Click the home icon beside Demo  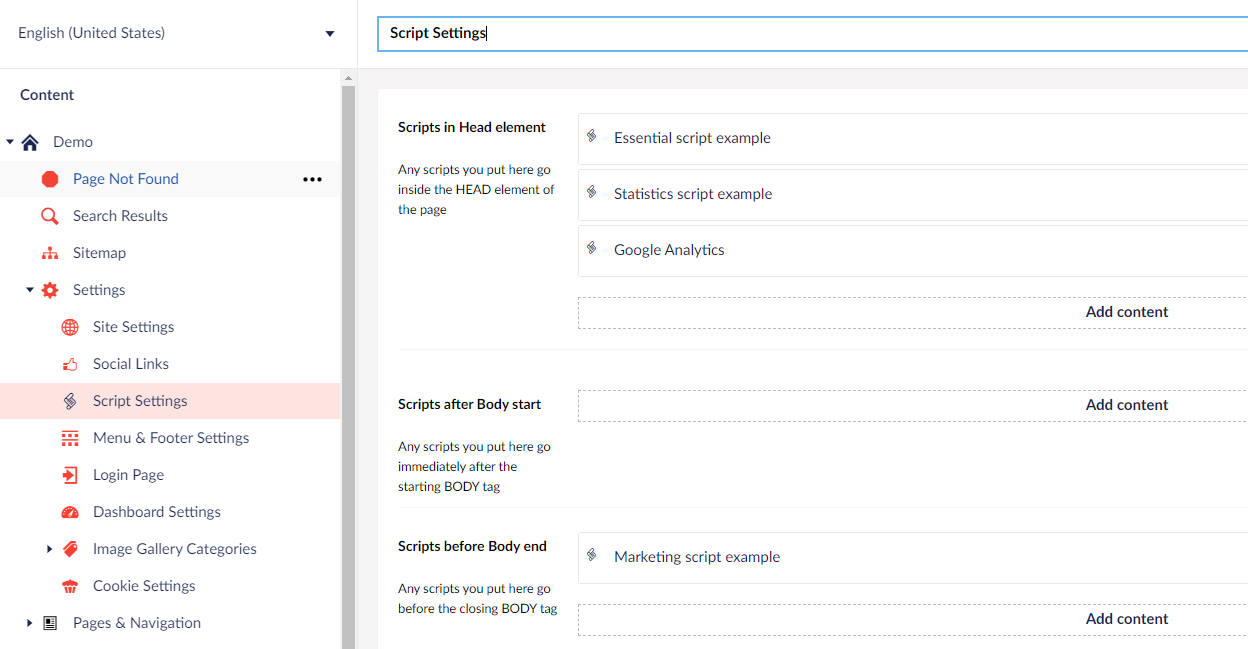pyautogui.click(x=30, y=142)
